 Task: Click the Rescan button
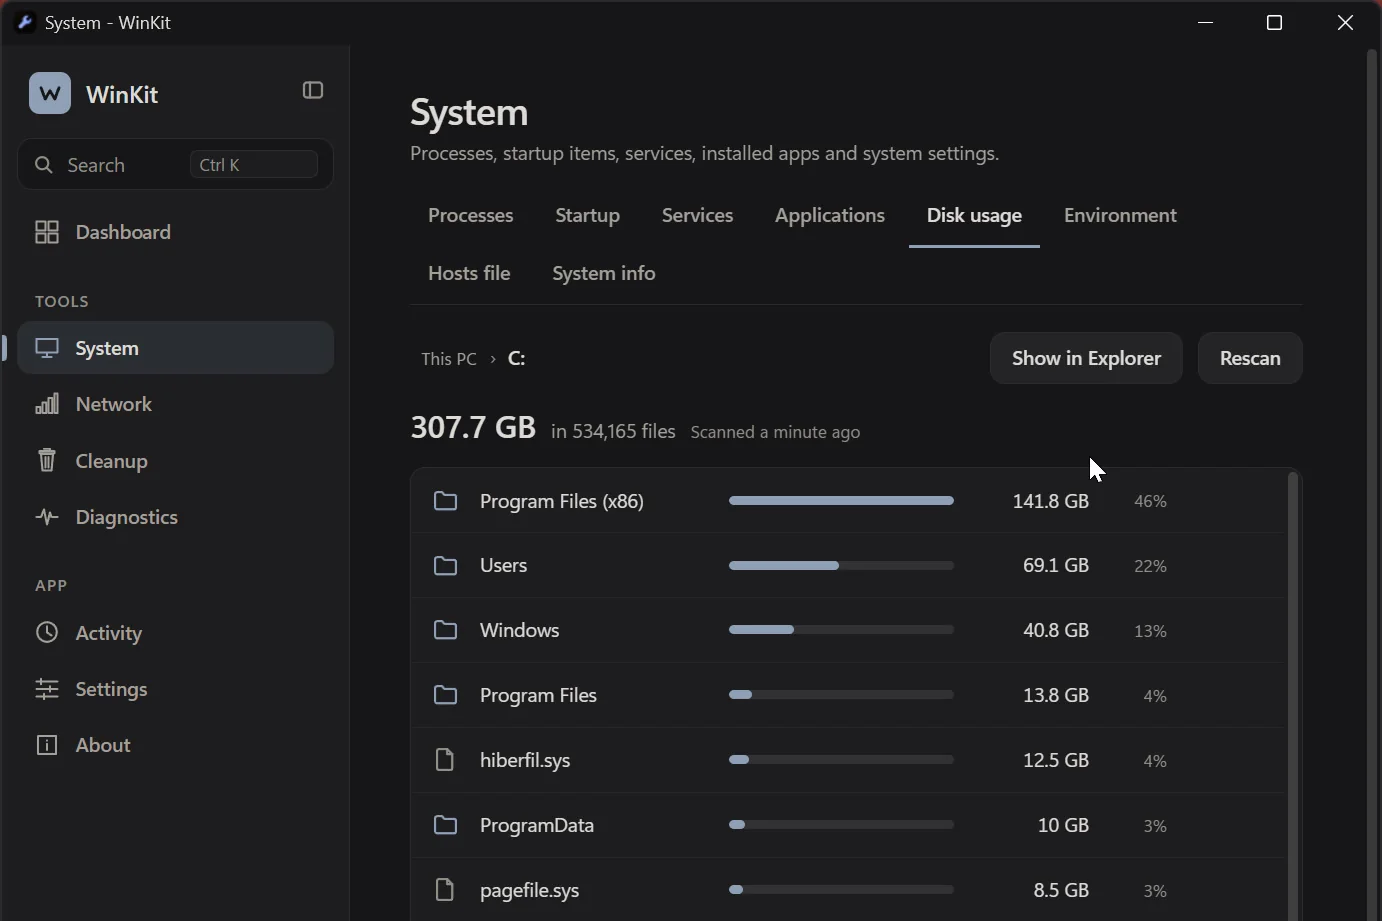(x=1250, y=358)
